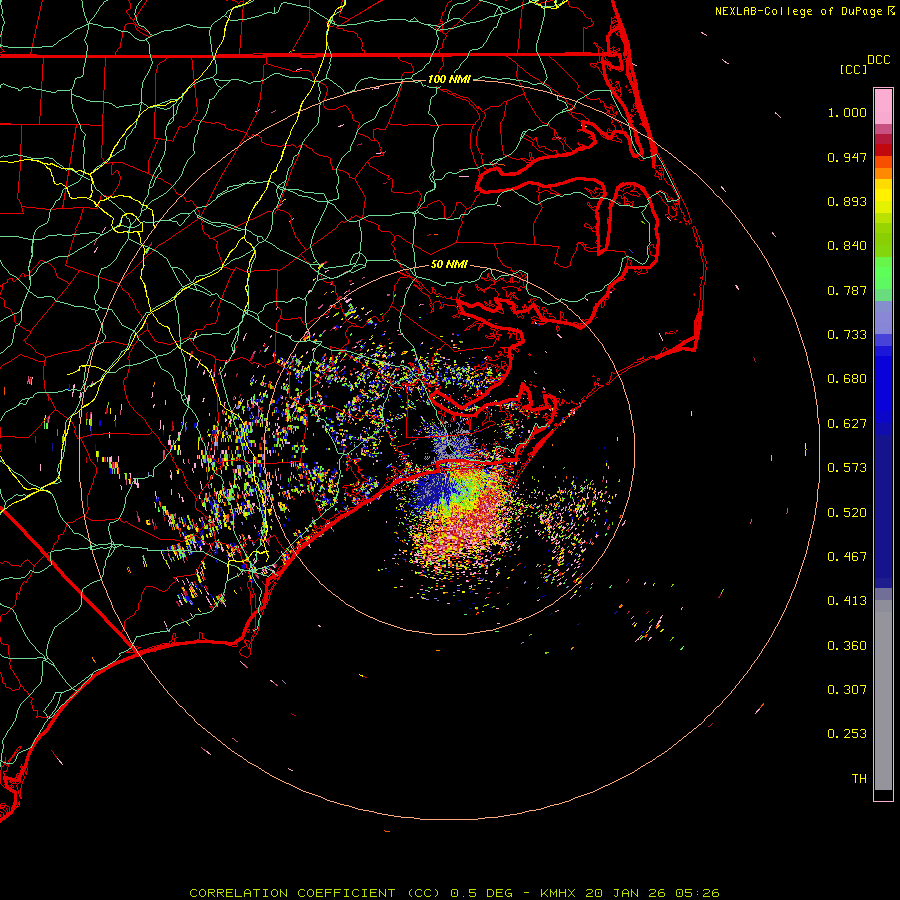Select the 0.413 scale value

click(x=847, y=601)
